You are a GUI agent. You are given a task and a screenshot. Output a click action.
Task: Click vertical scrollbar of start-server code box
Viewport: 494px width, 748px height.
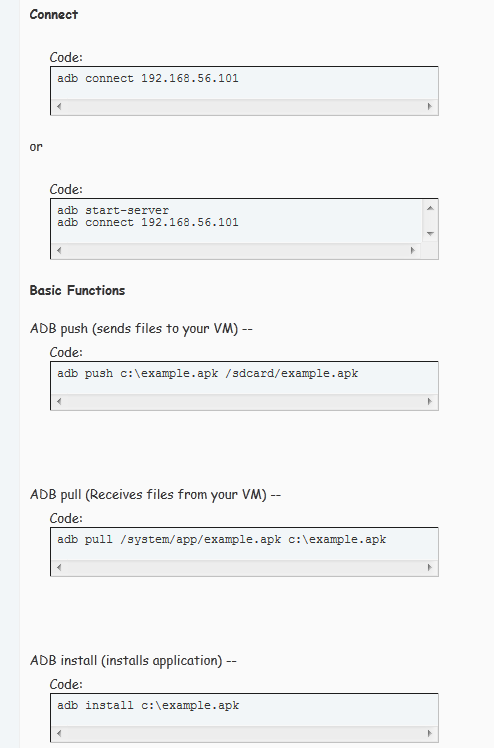coord(430,221)
